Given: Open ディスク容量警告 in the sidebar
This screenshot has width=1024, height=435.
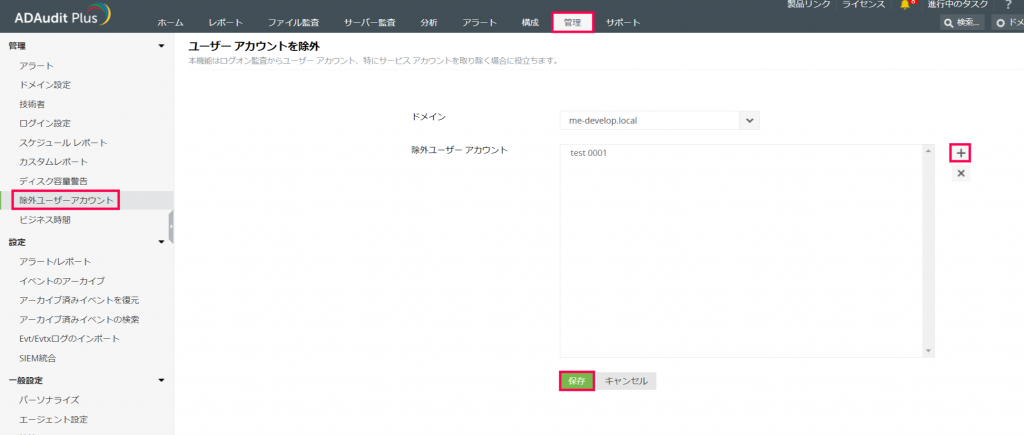Looking at the screenshot, I should 54,181.
